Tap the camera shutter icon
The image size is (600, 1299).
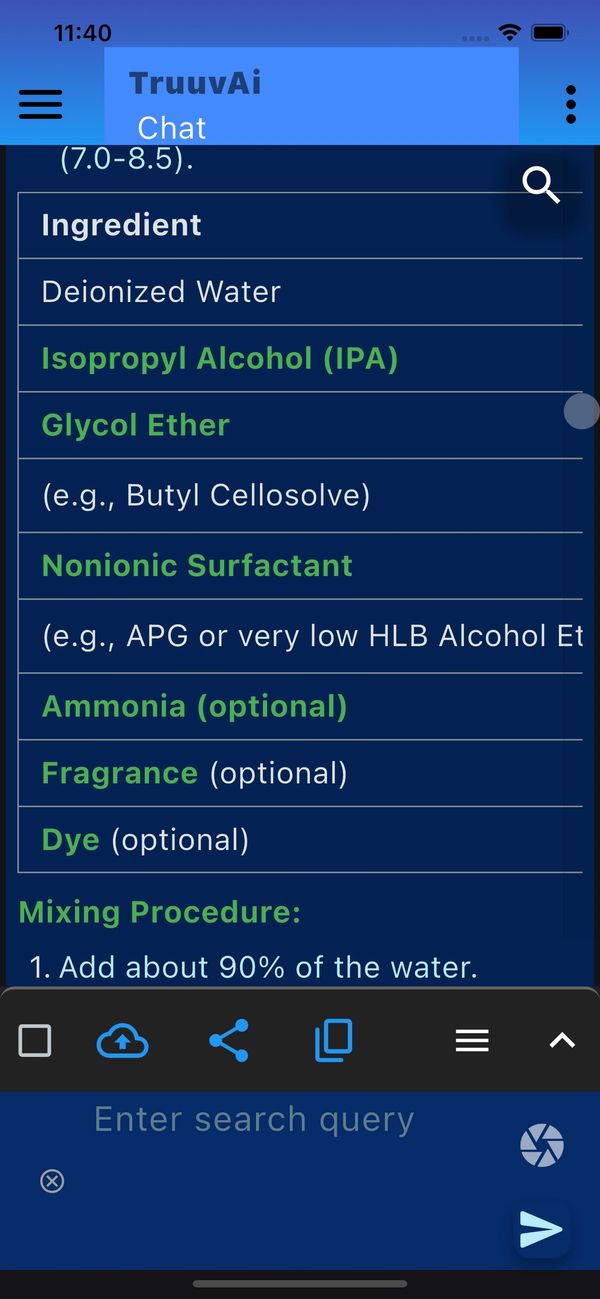pyautogui.click(x=542, y=1146)
